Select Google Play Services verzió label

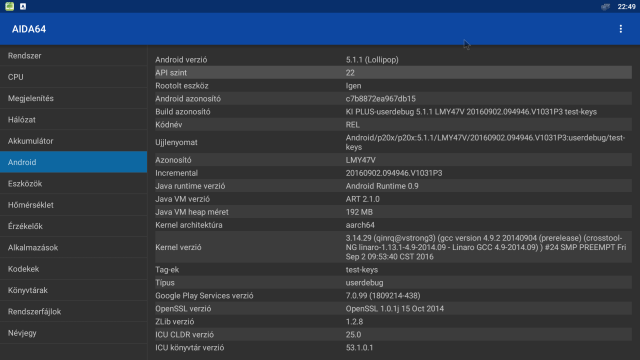tap(204, 296)
